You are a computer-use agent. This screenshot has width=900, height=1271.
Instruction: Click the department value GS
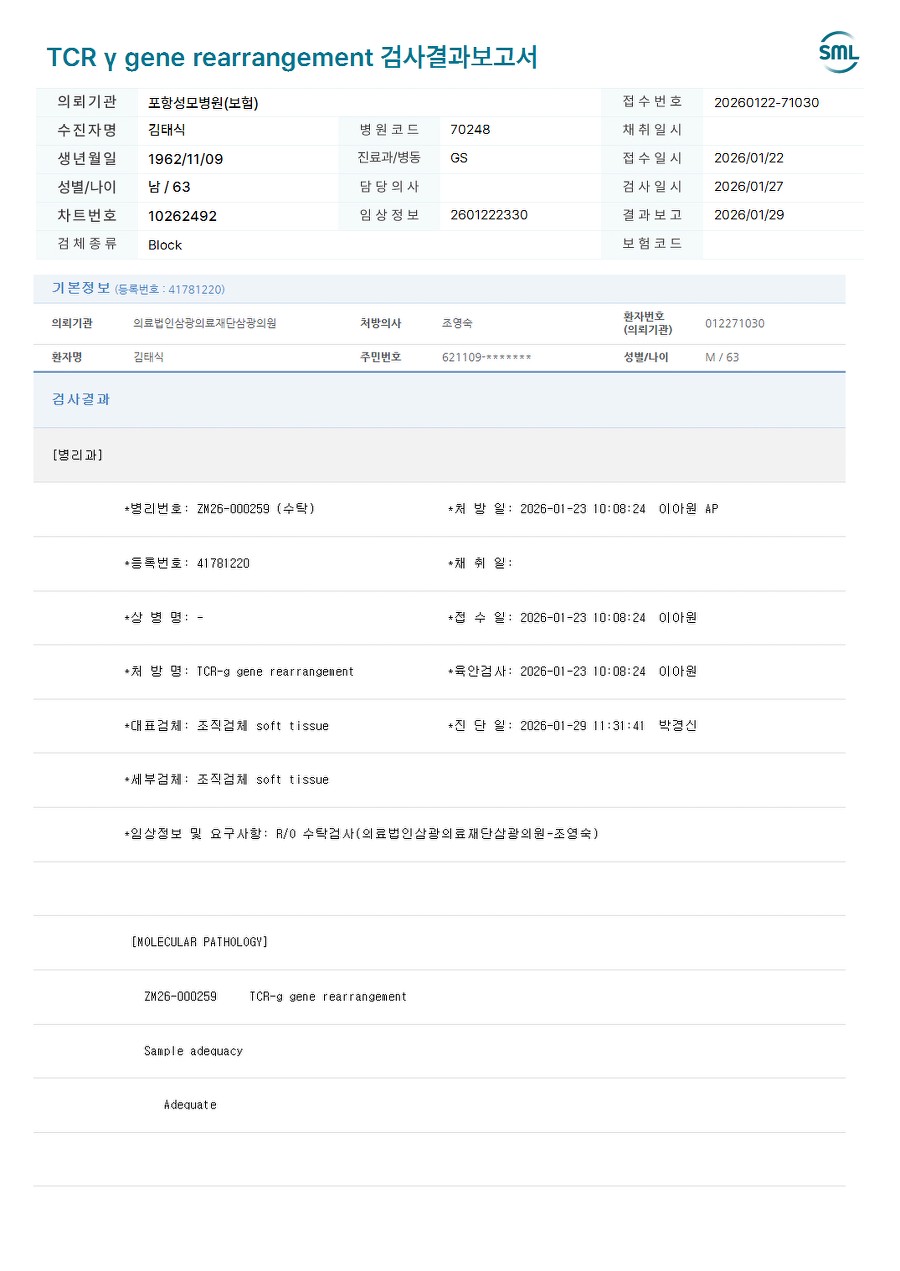tap(459, 158)
